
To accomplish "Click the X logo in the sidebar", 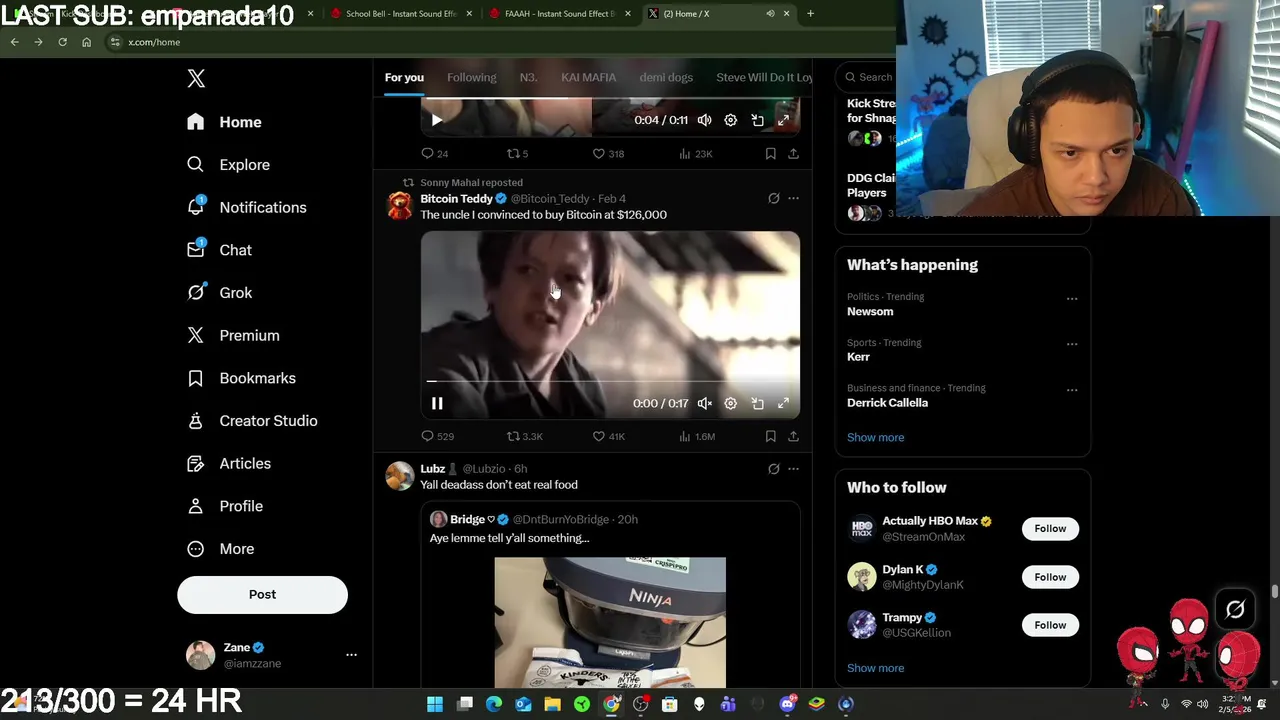I will coord(196,79).
